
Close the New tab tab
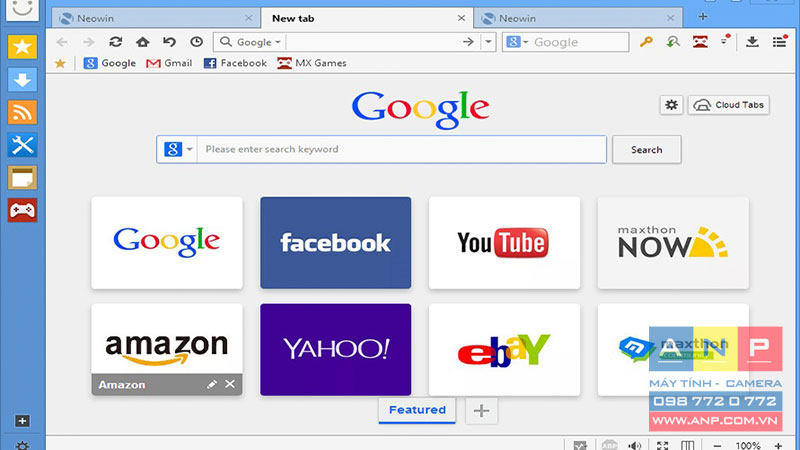461,18
